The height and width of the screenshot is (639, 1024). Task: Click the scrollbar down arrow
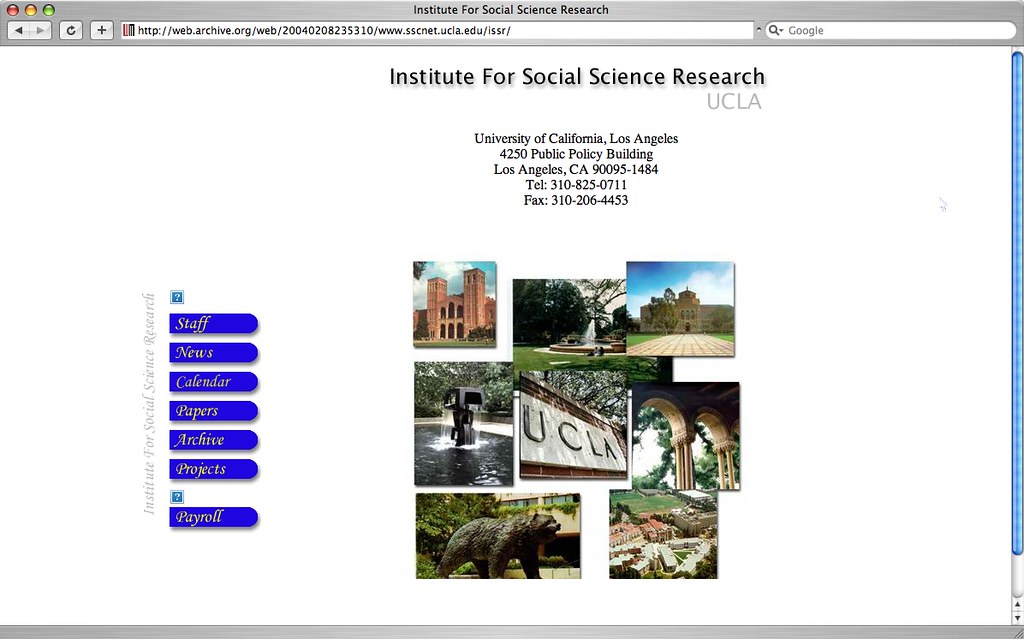[x=1016, y=617]
